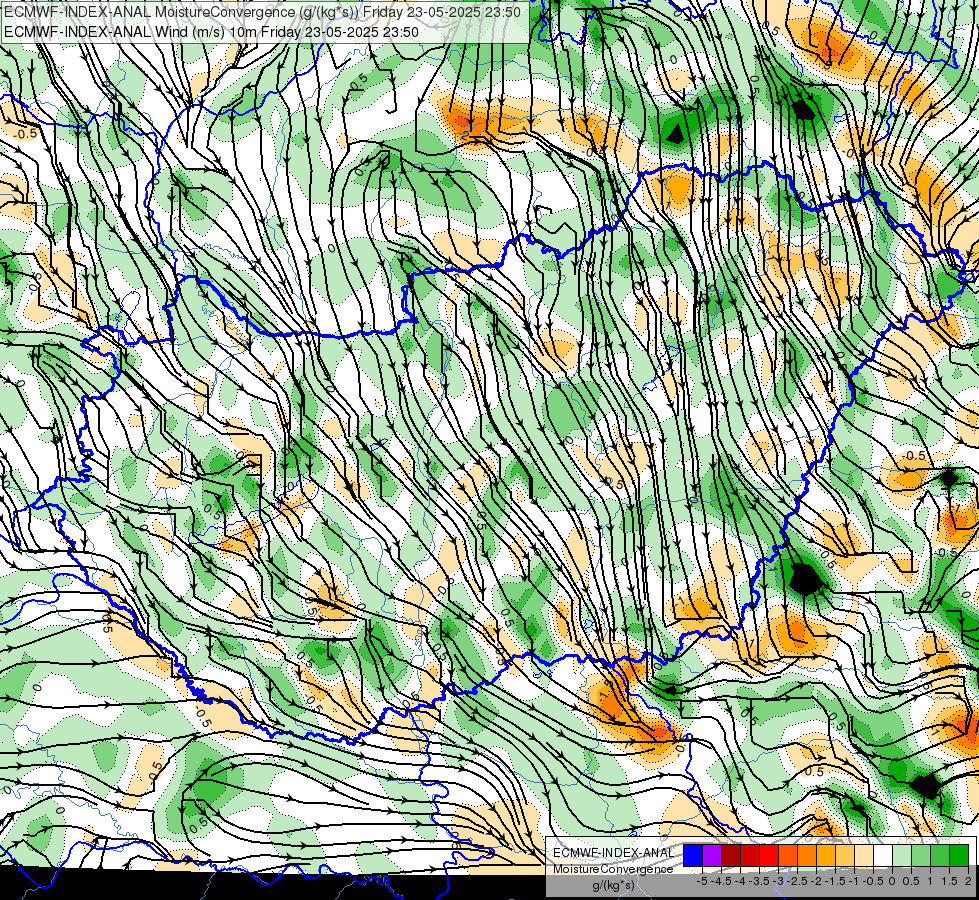Click the pale peach swatch left of white
979x900 pixels.
pos(864,855)
